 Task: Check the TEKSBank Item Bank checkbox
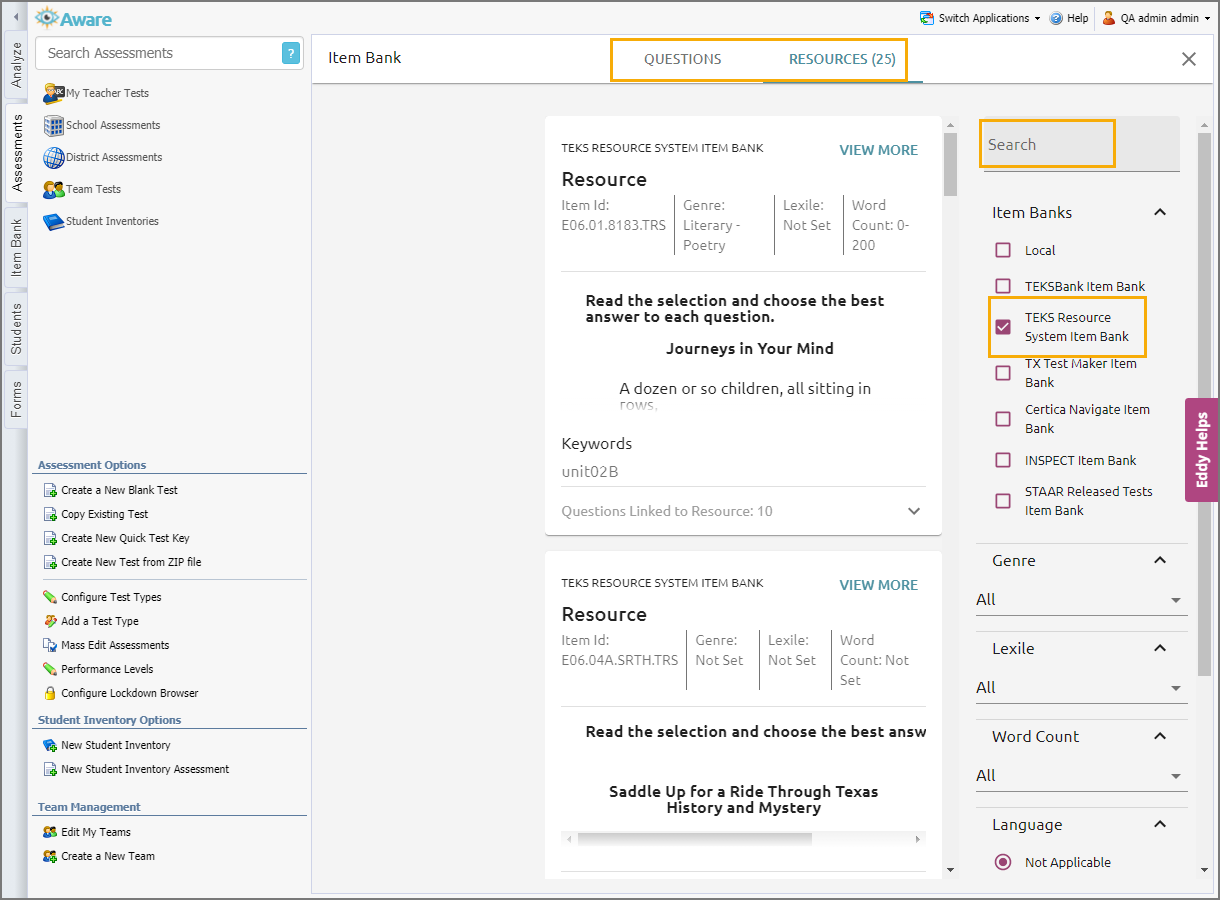pyautogui.click(x=1003, y=286)
